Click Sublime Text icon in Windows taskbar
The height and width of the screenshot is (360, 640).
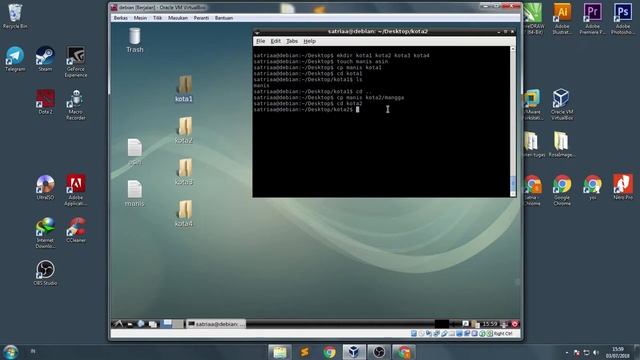pyautogui.click(x=304, y=352)
